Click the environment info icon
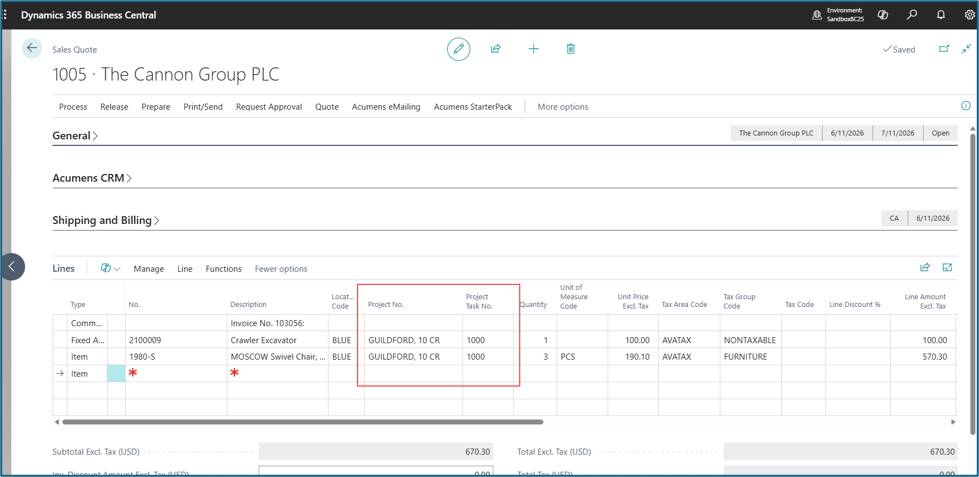The height and width of the screenshot is (477, 979). pos(817,15)
